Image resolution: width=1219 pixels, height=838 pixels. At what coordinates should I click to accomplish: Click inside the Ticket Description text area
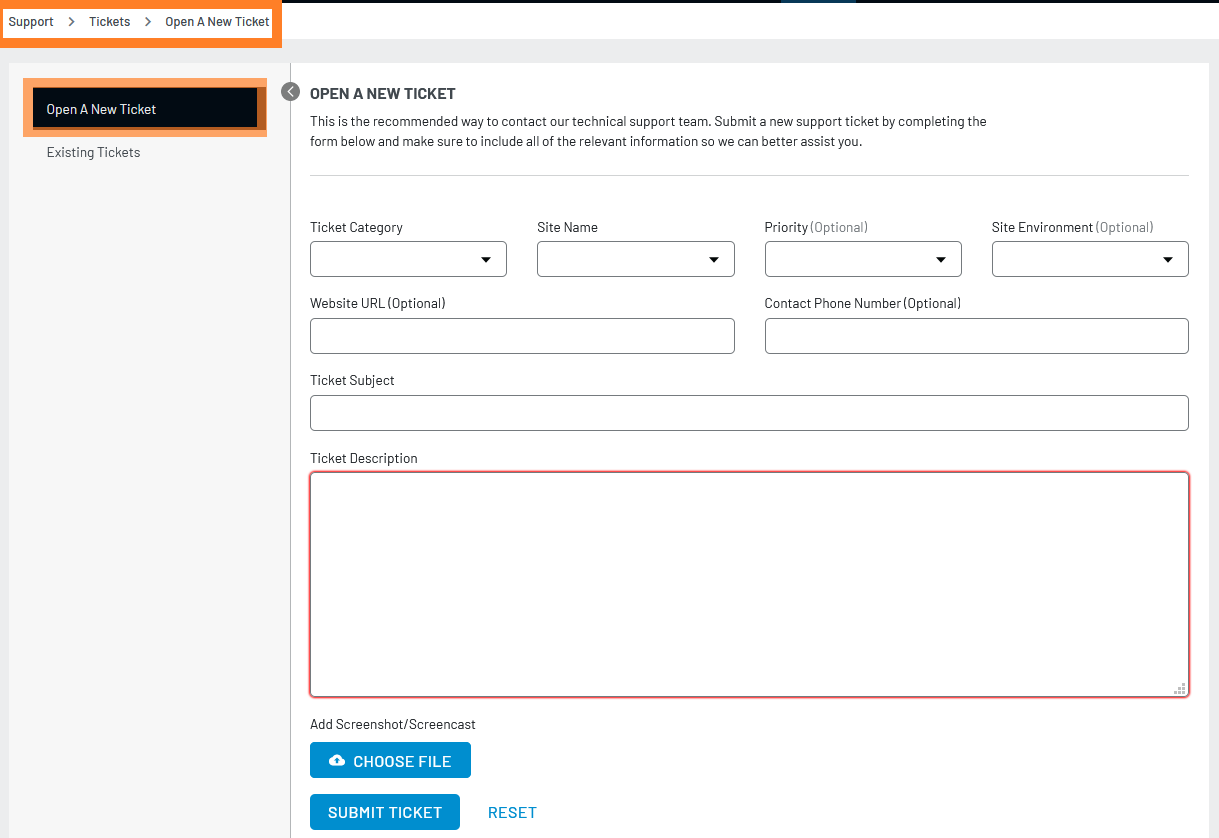click(749, 584)
